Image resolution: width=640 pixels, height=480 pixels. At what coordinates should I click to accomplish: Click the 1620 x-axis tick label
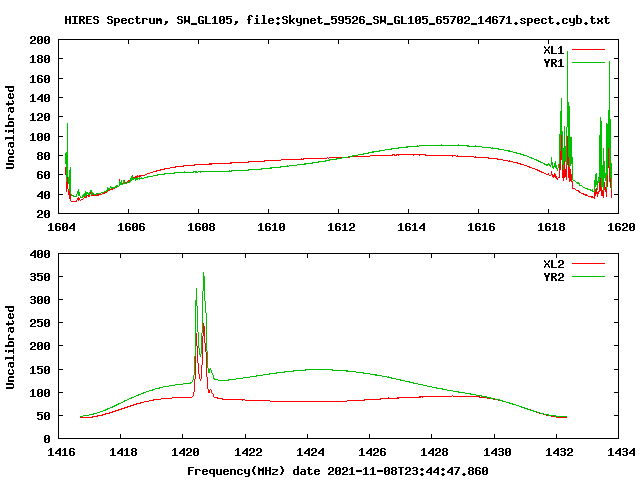click(x=621, y=227)
